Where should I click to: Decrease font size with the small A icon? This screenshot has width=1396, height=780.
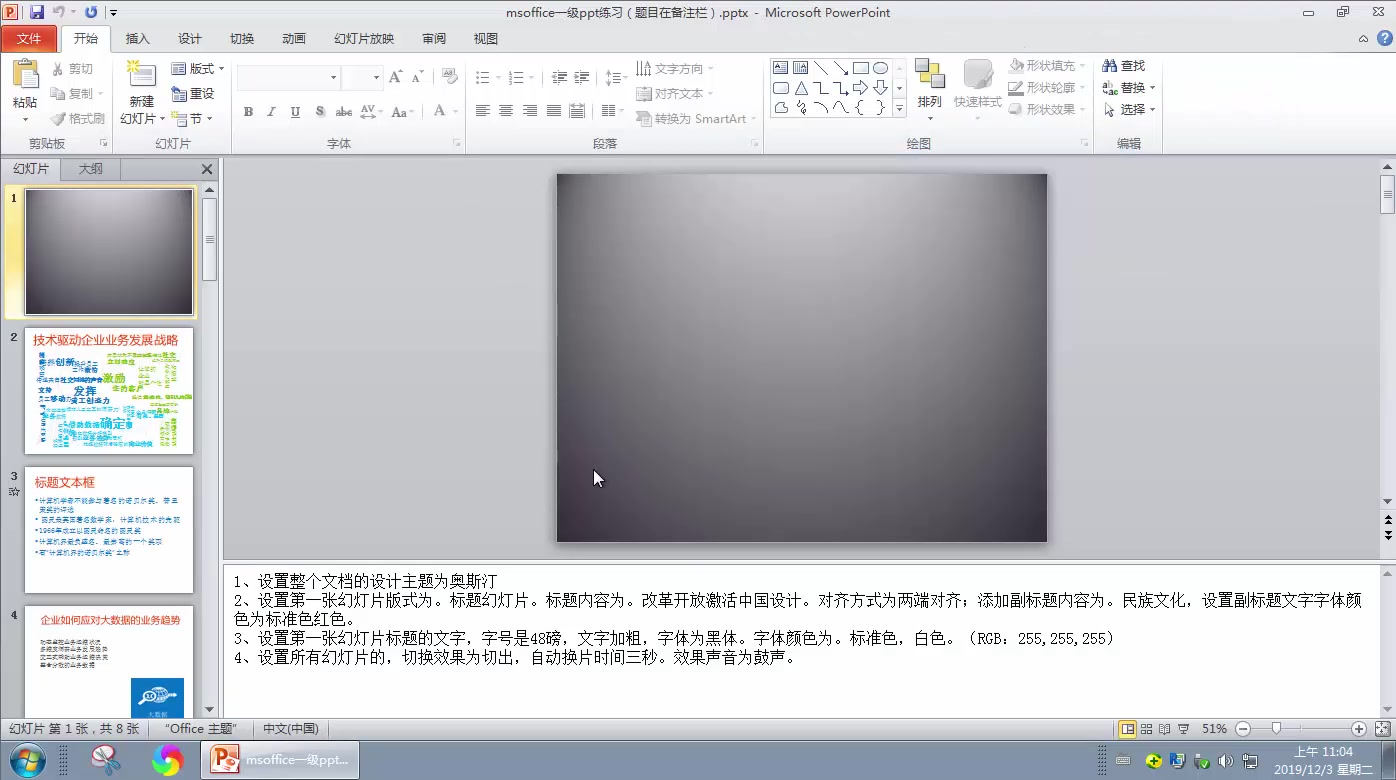pyautogui.click(x=416, y=78)
